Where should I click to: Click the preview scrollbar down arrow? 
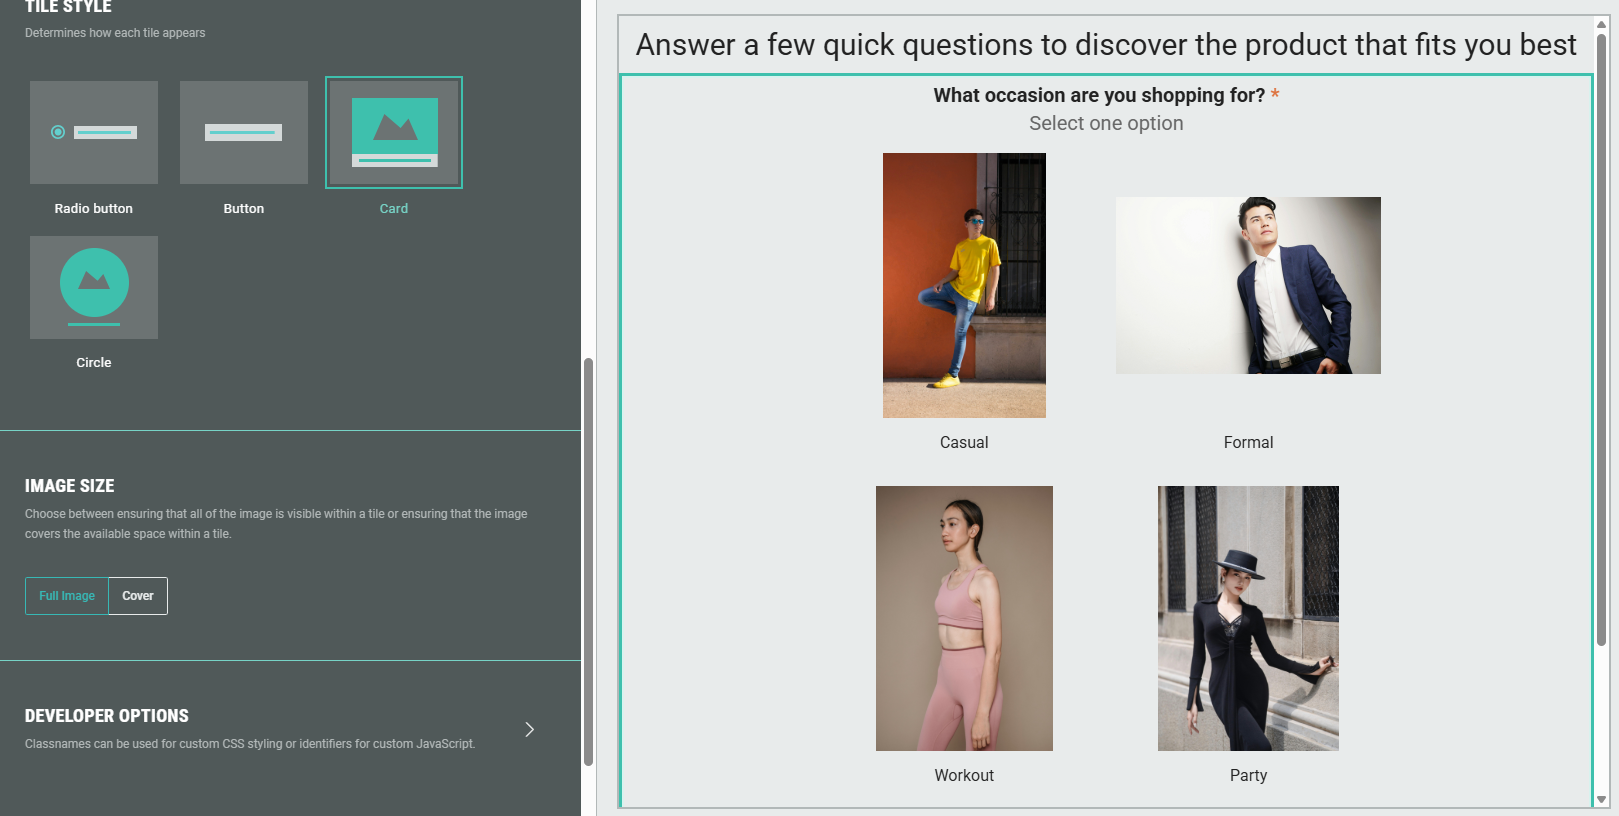coord(1601,799)
